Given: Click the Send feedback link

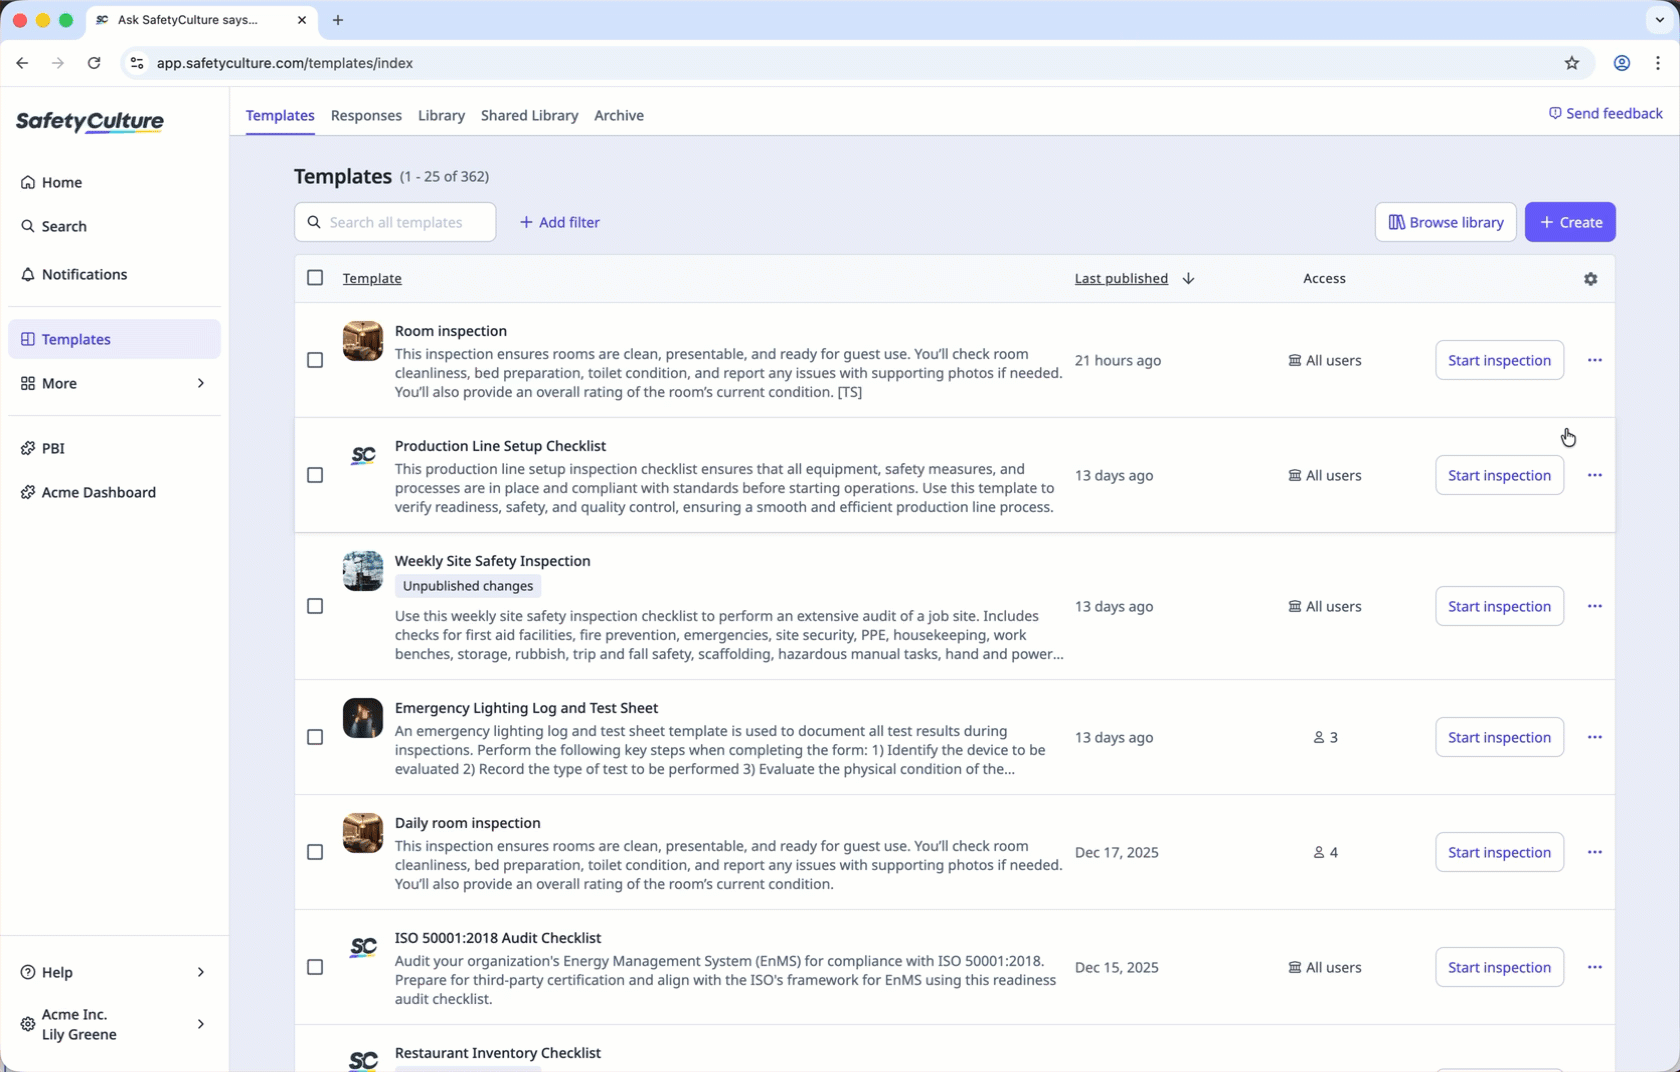Looking at the screenshot, I should 1605,114.
